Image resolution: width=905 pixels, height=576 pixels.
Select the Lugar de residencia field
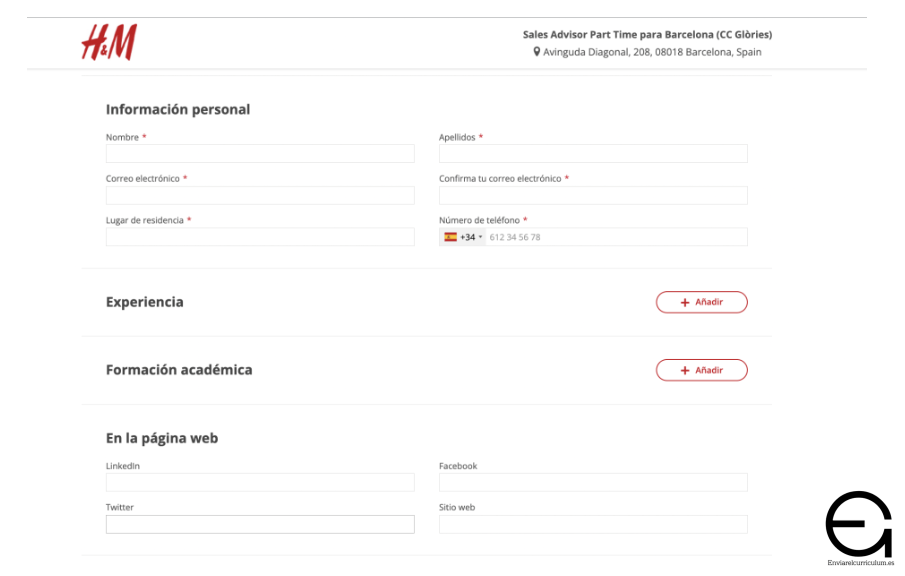(260, 237)
